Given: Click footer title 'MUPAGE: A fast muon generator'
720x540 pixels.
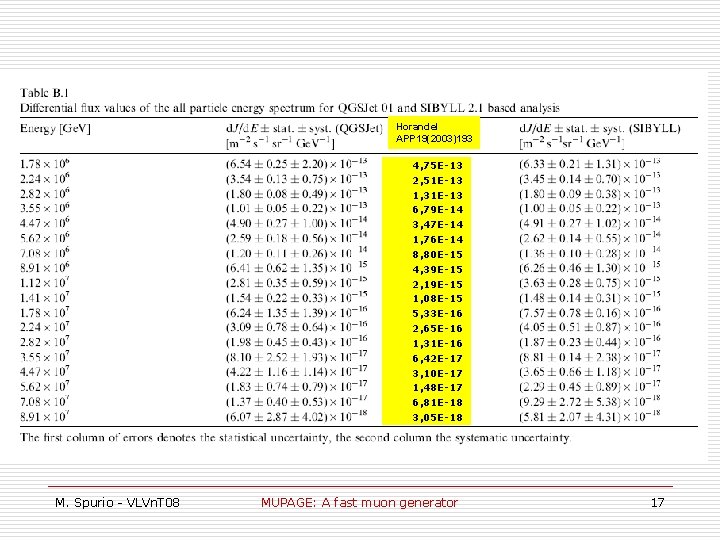Looking at the screenshot, I should [359, 502].
